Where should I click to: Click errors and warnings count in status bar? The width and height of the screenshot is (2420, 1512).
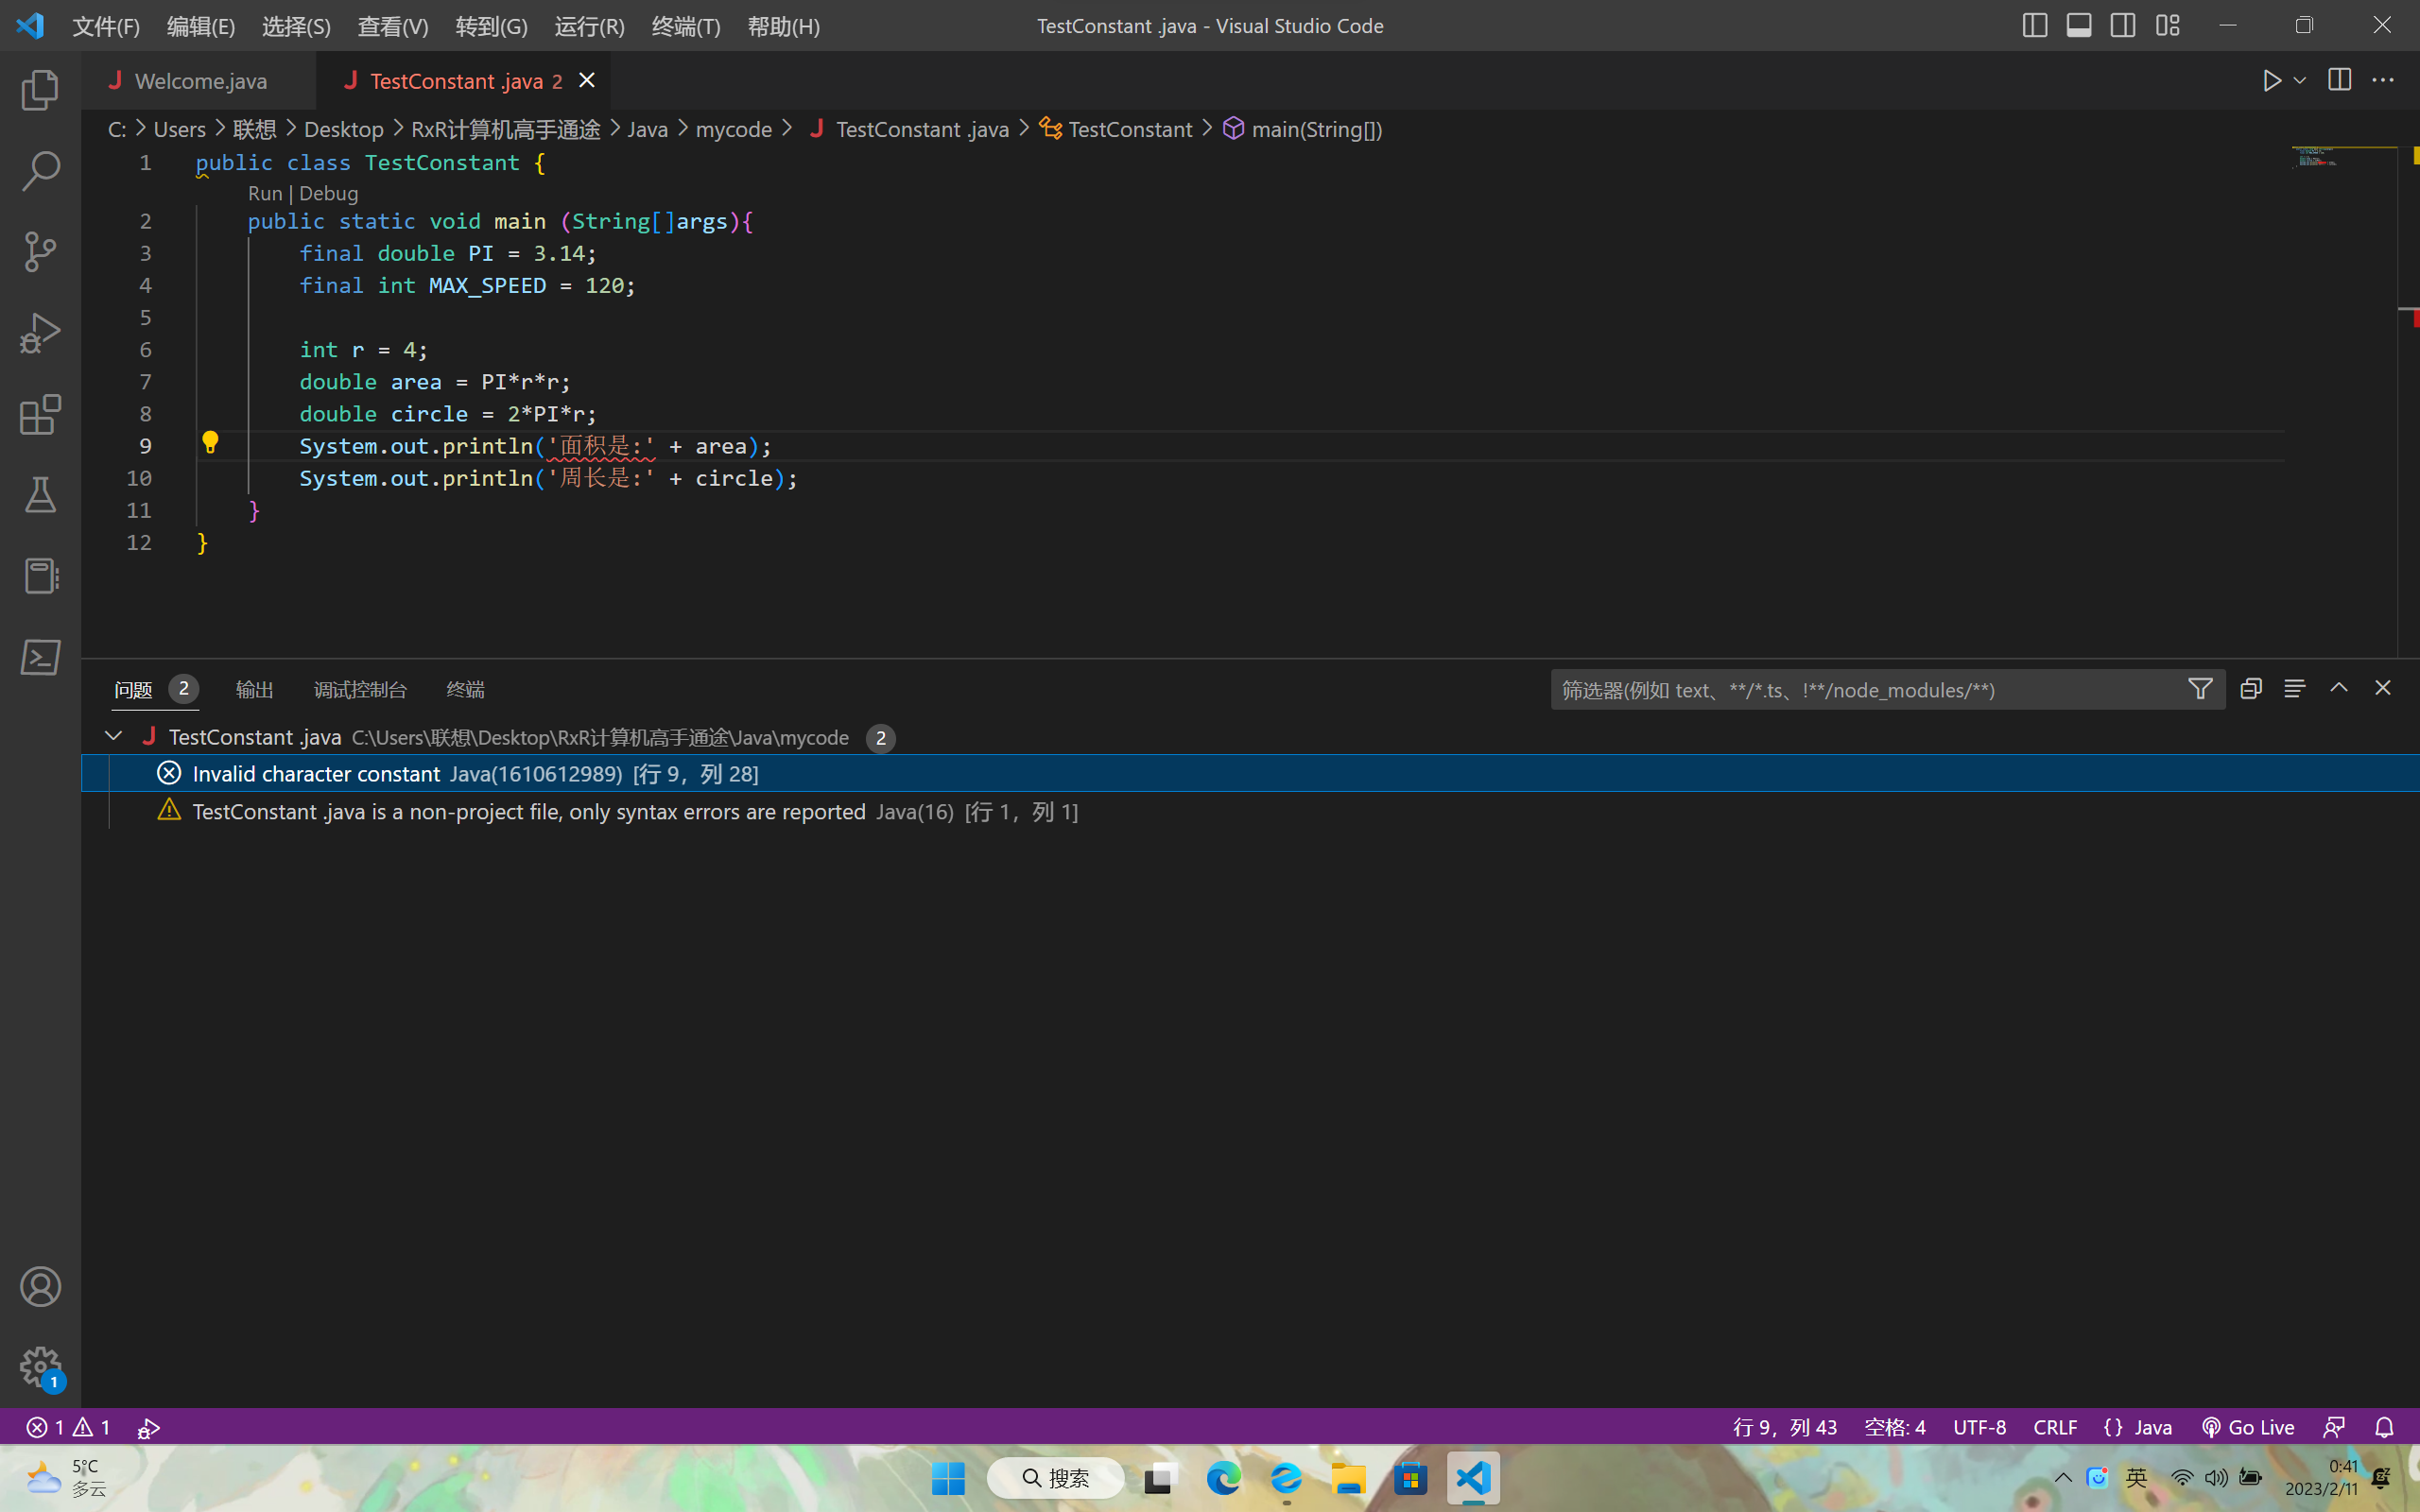point(68,1427)
